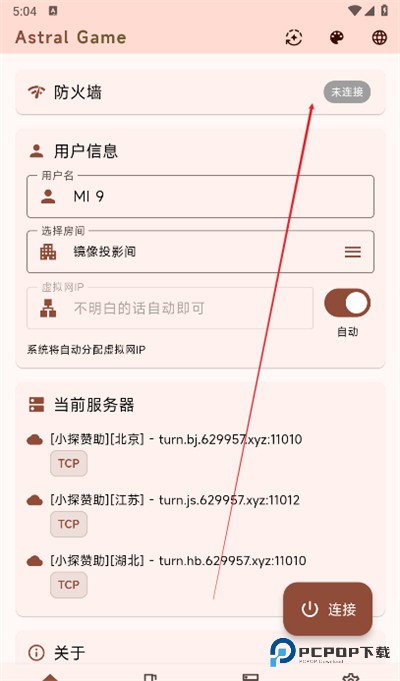Tap the refresh sparkle icon in header

(x=294, y=38)
